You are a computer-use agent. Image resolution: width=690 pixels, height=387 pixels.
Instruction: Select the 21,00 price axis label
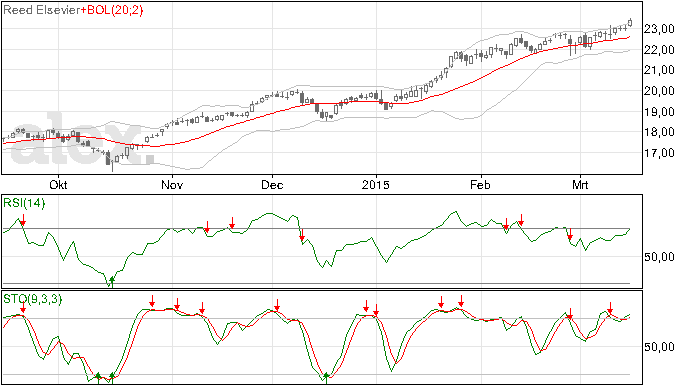[x=659, y=70]
